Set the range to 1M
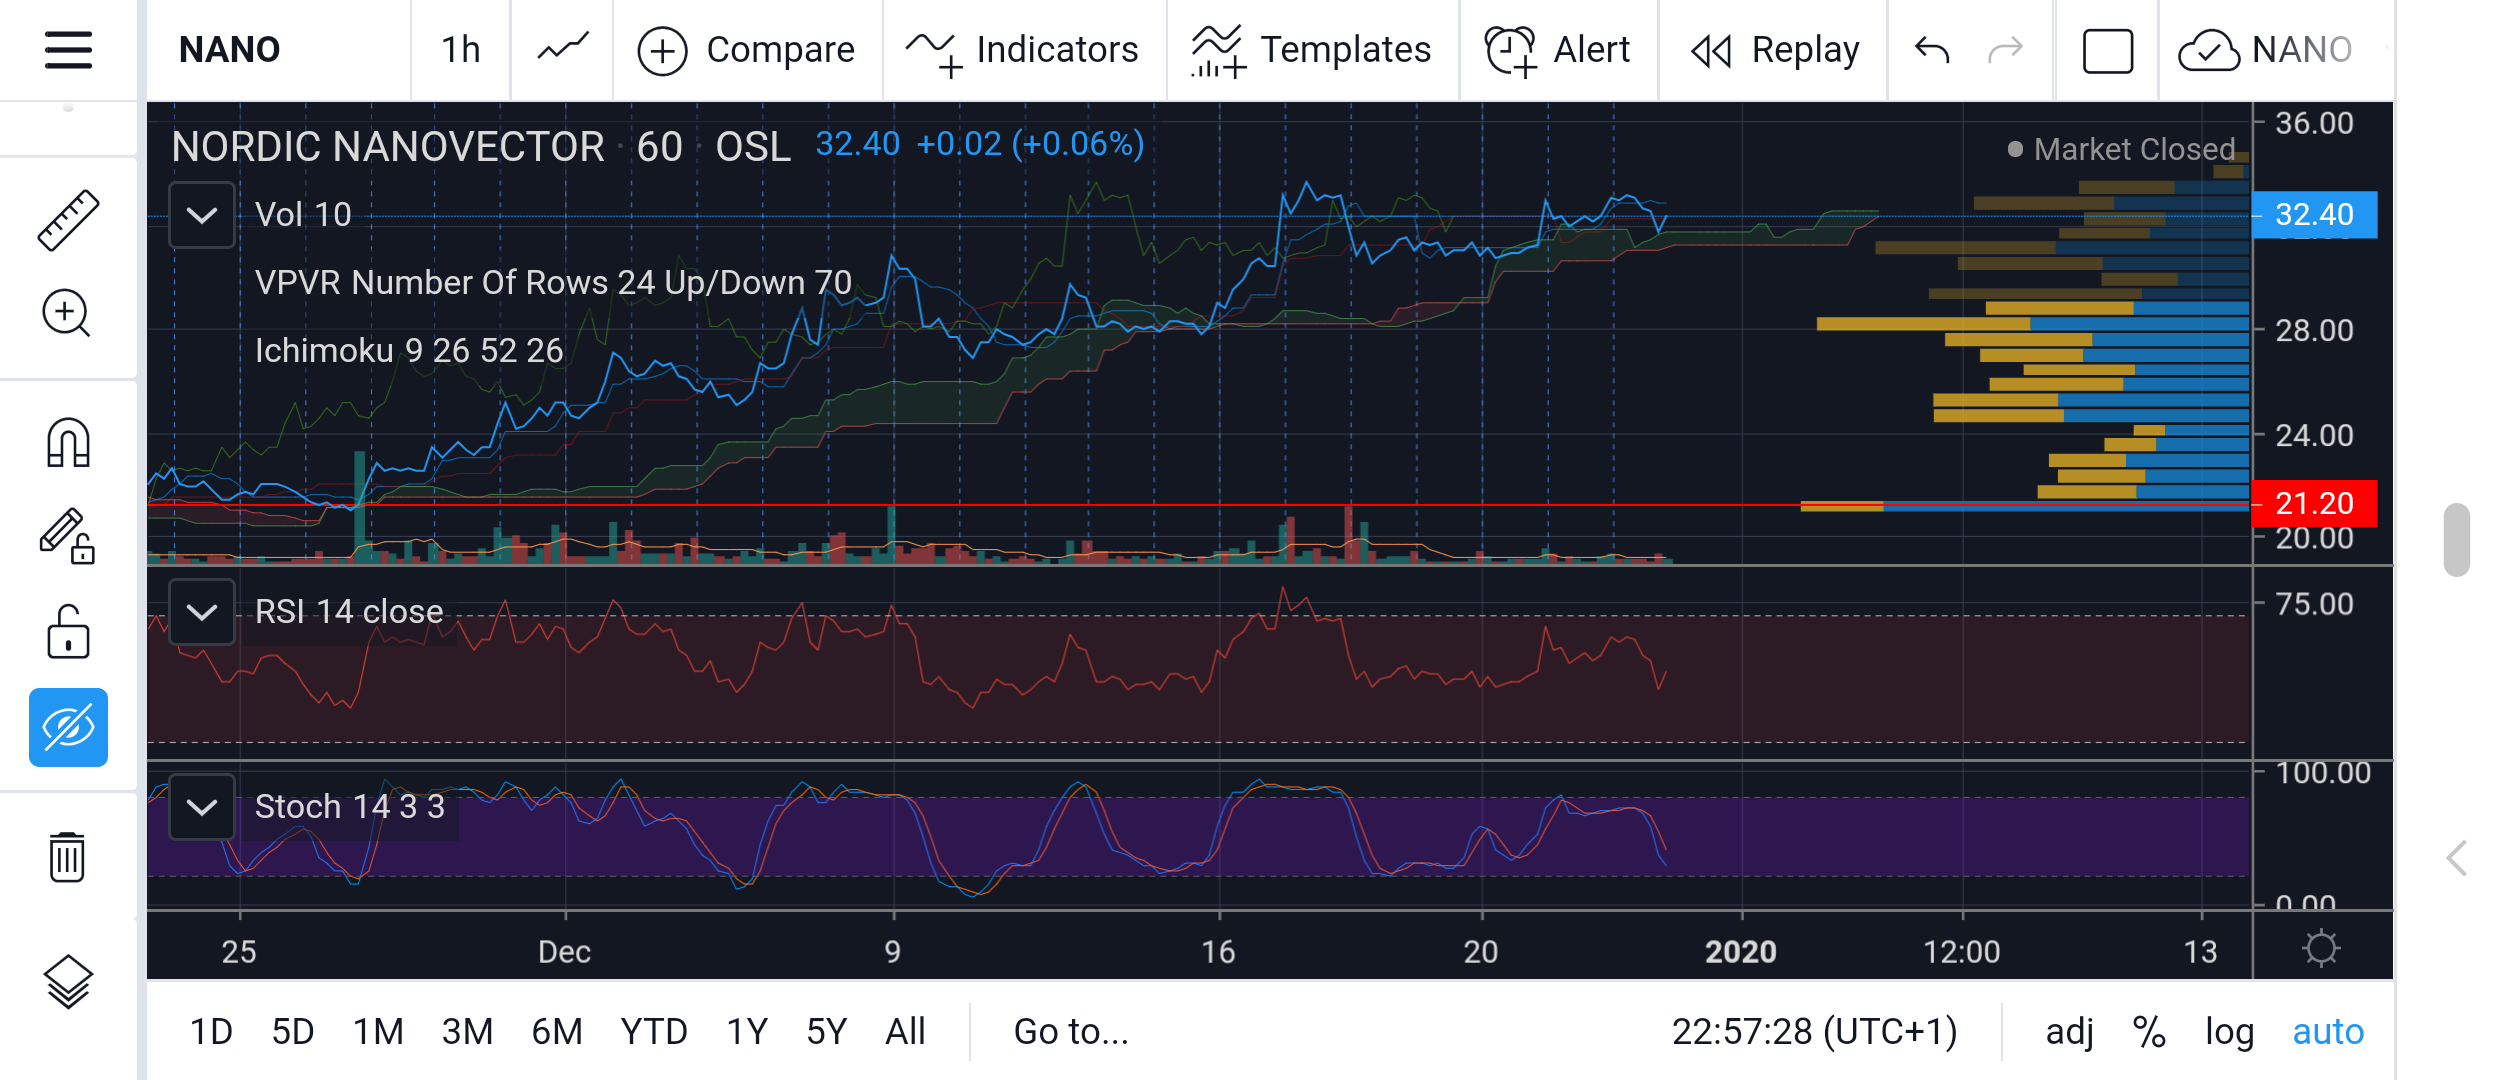This screenshot has width=2520, height=1080. tap(378, 1032)
